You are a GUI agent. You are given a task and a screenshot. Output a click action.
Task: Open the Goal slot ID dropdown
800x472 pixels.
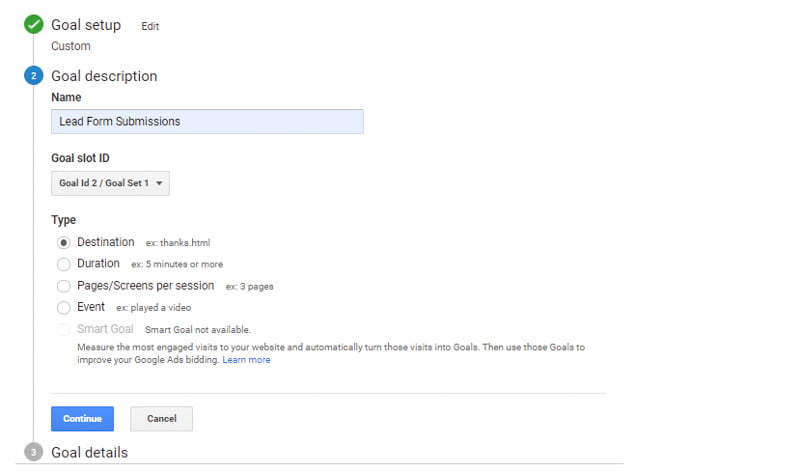point(110,183)
